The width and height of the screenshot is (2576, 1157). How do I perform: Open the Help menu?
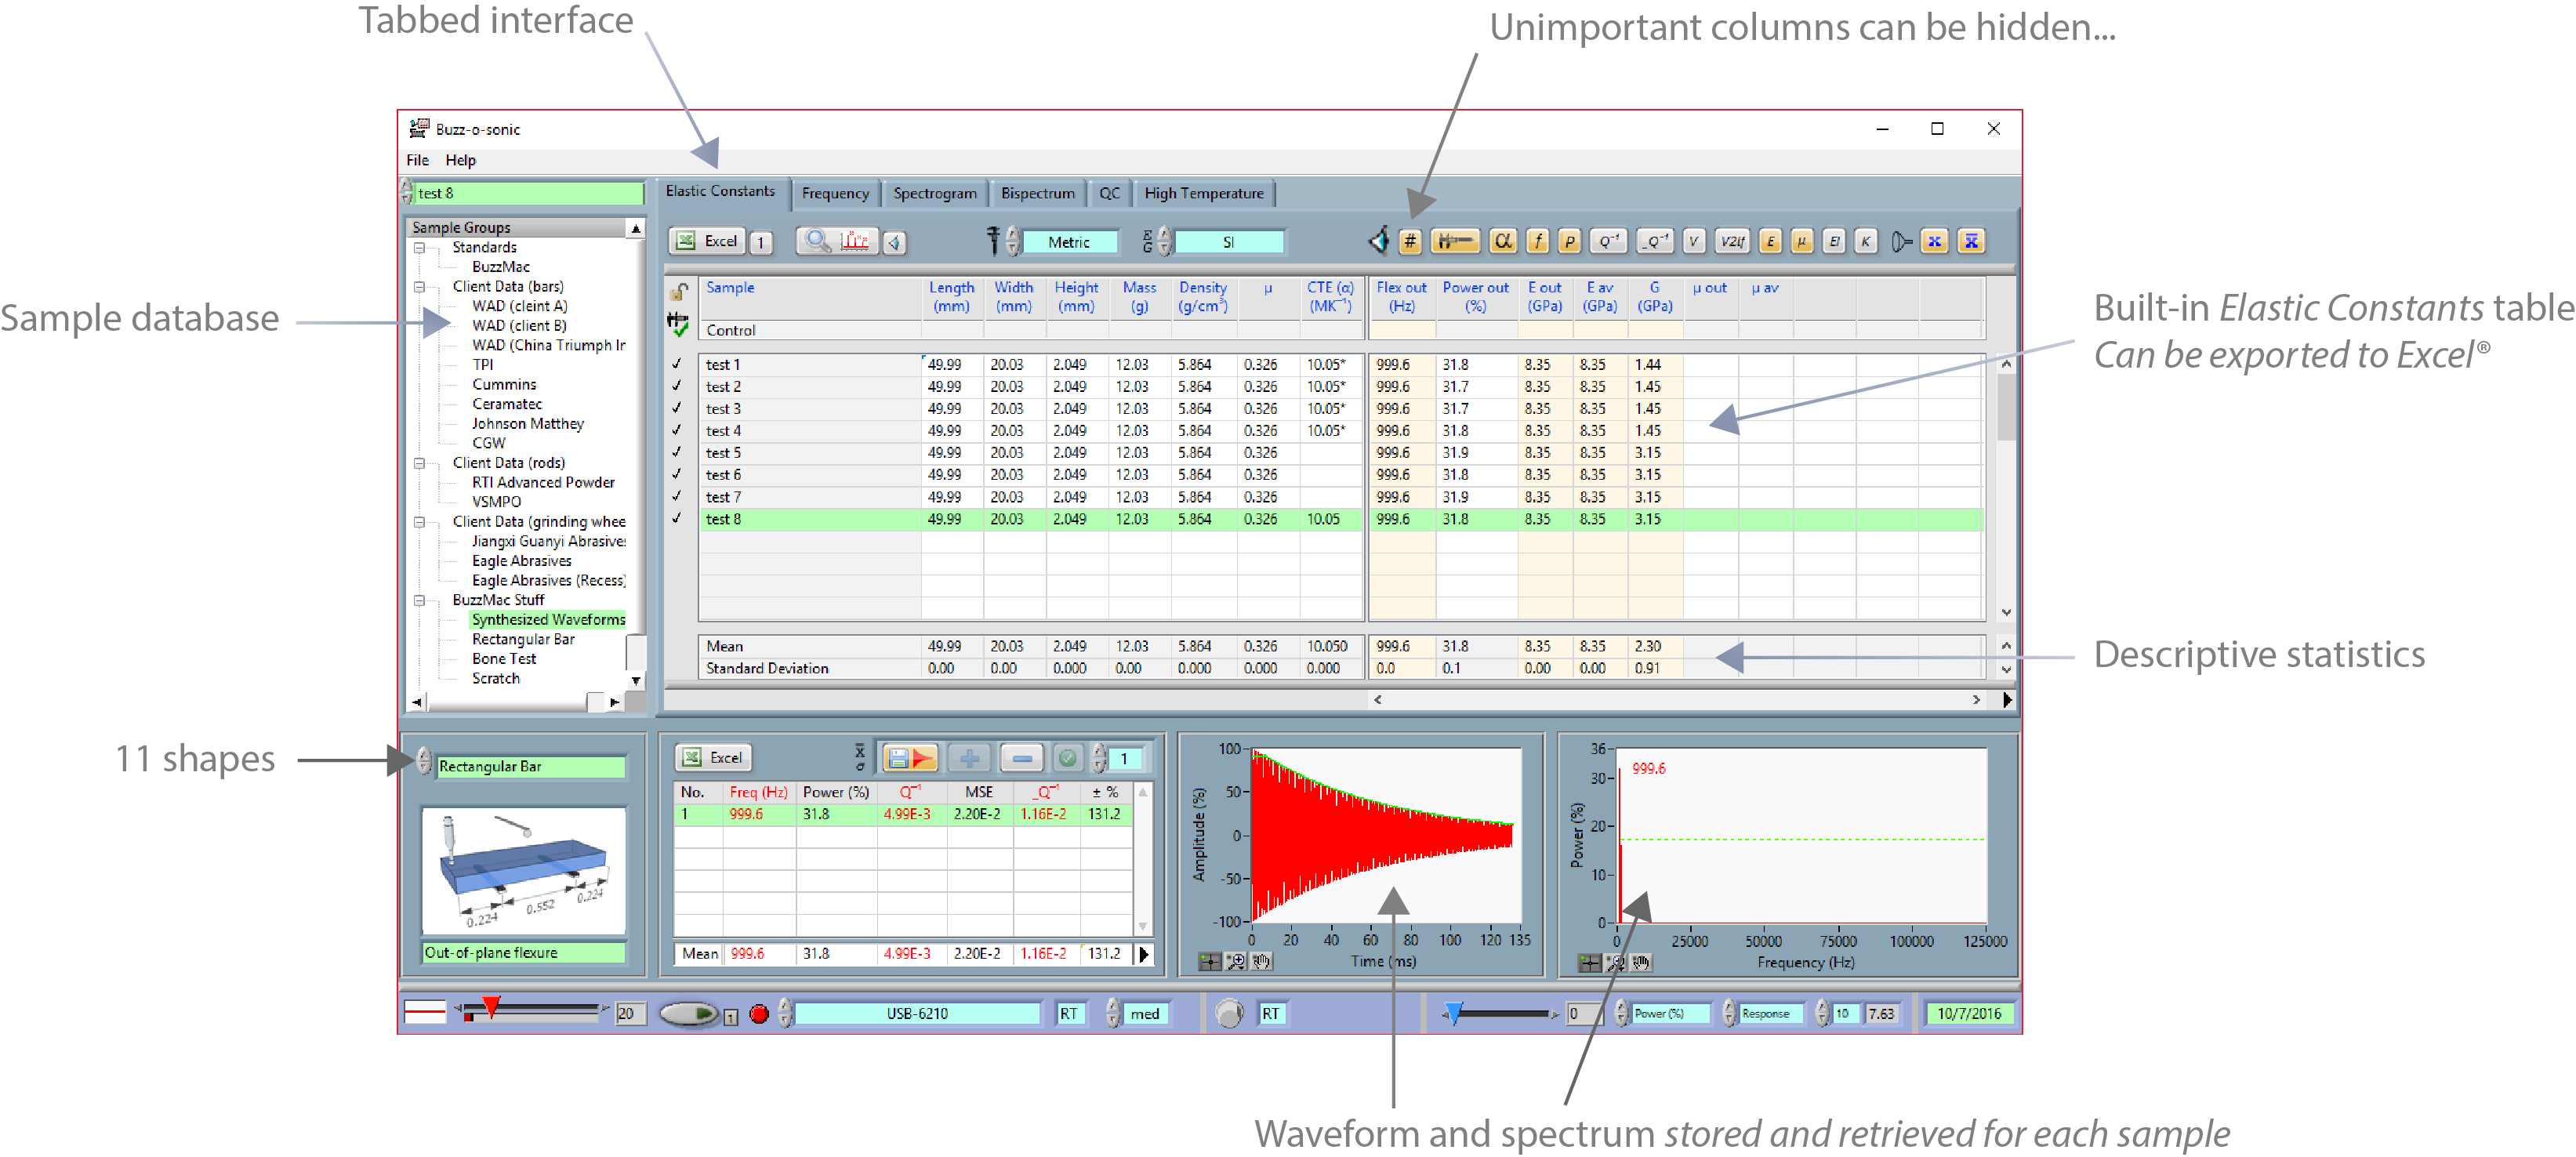(x=460, y=160)
